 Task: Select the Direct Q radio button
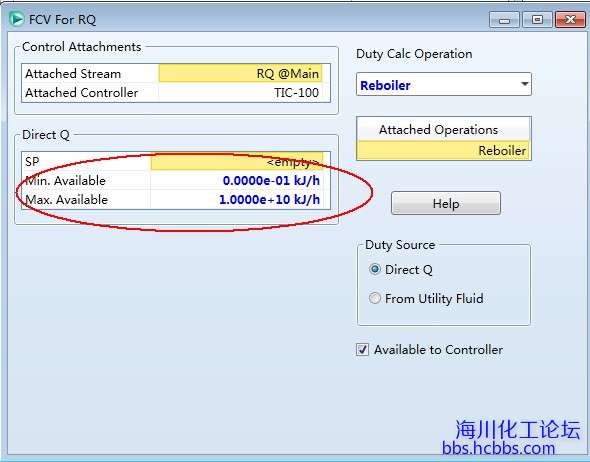point(375,269)
